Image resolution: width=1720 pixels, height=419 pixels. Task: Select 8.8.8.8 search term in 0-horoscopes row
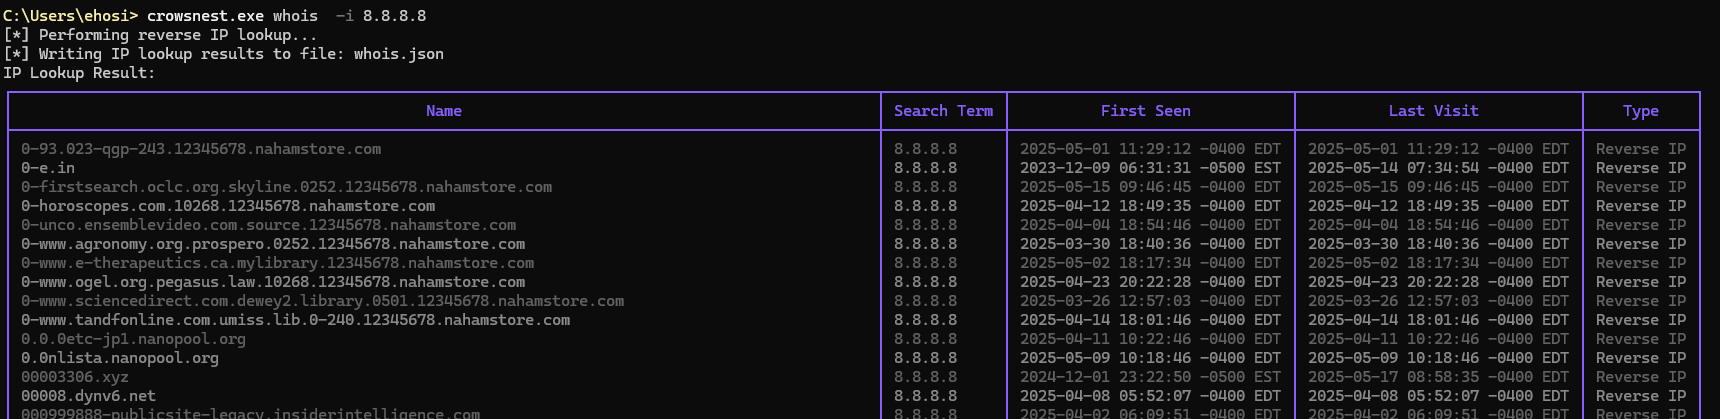[x=925, y=206]
